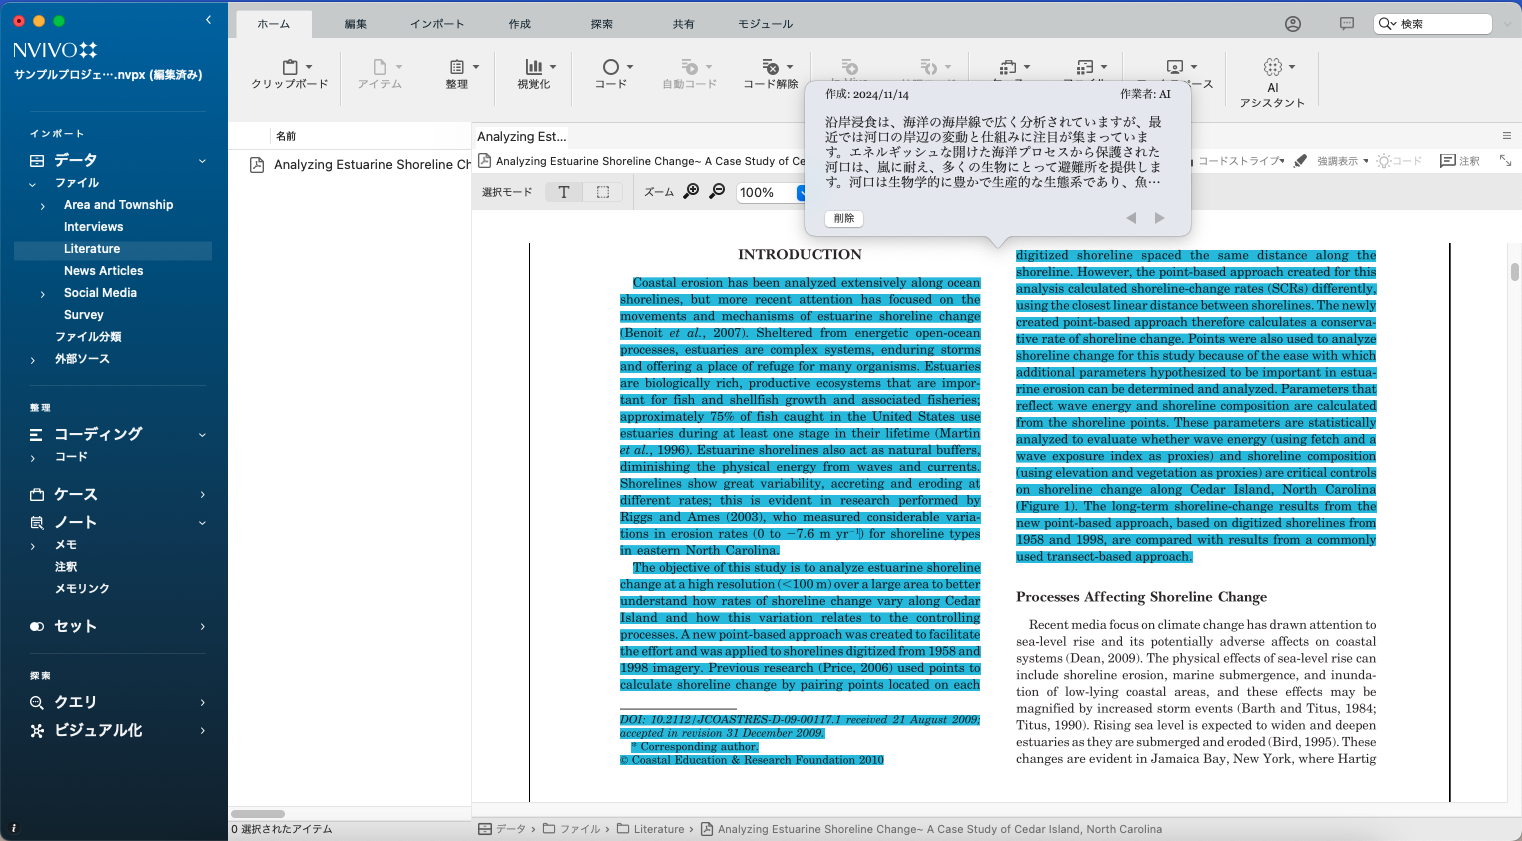Select text selection mode T button

[x=564, y=192]
